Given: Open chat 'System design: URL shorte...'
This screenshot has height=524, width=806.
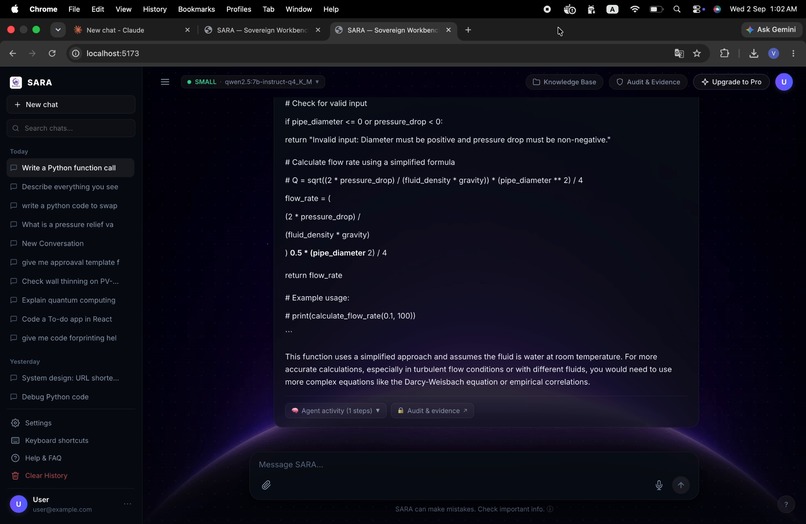Looking at the screenshot, I should click(71, 378).
